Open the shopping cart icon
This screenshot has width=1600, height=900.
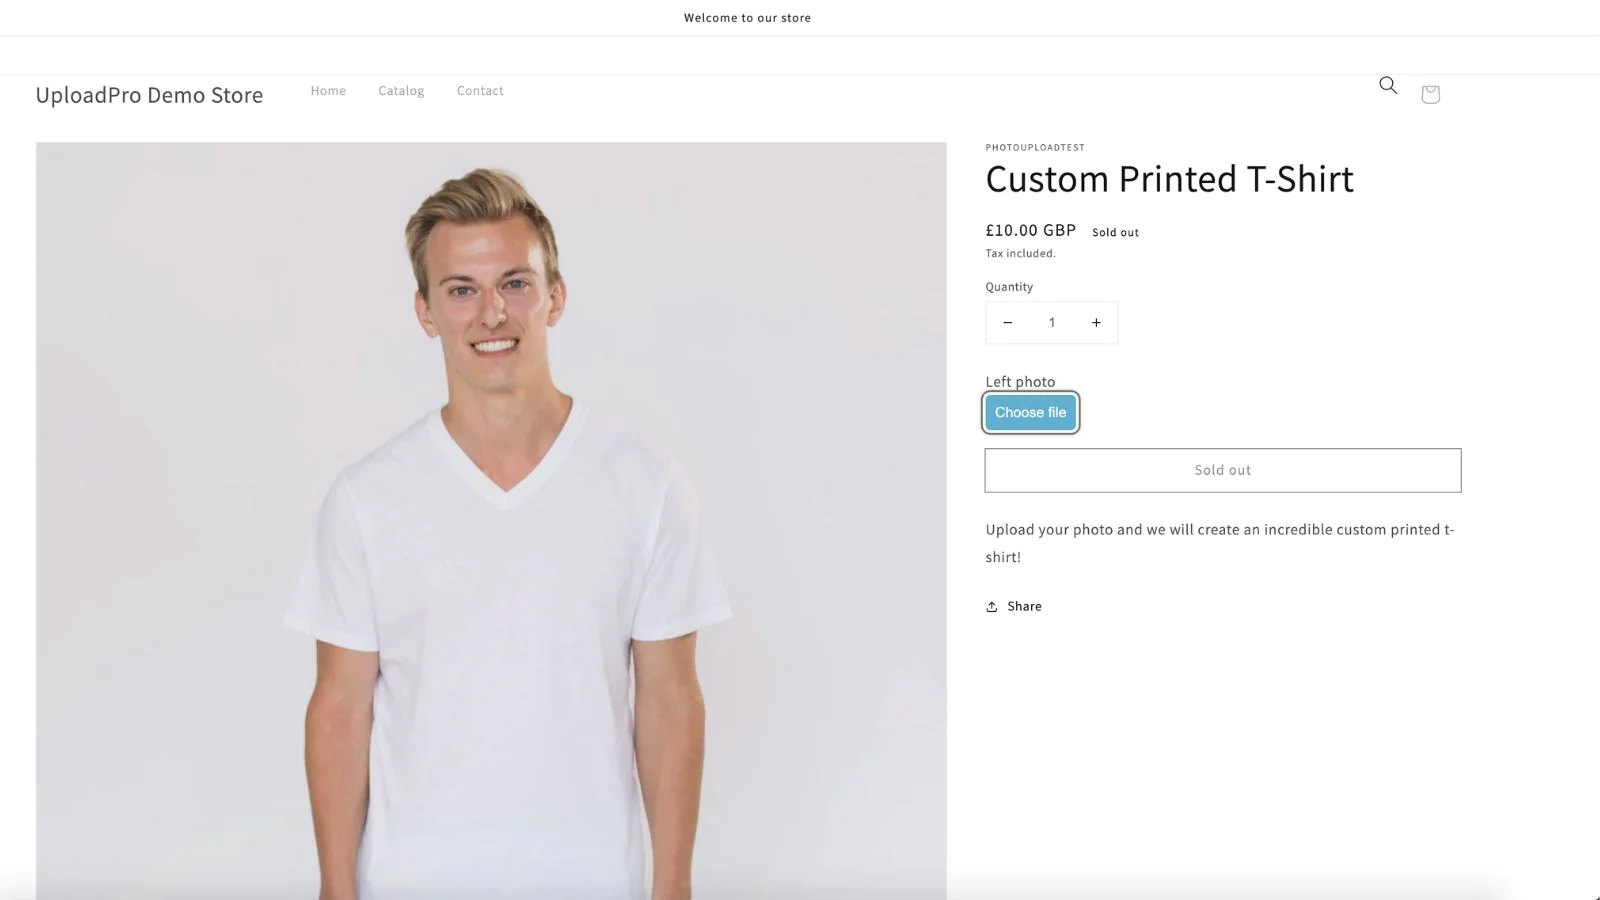click(x=1430, y=94)
